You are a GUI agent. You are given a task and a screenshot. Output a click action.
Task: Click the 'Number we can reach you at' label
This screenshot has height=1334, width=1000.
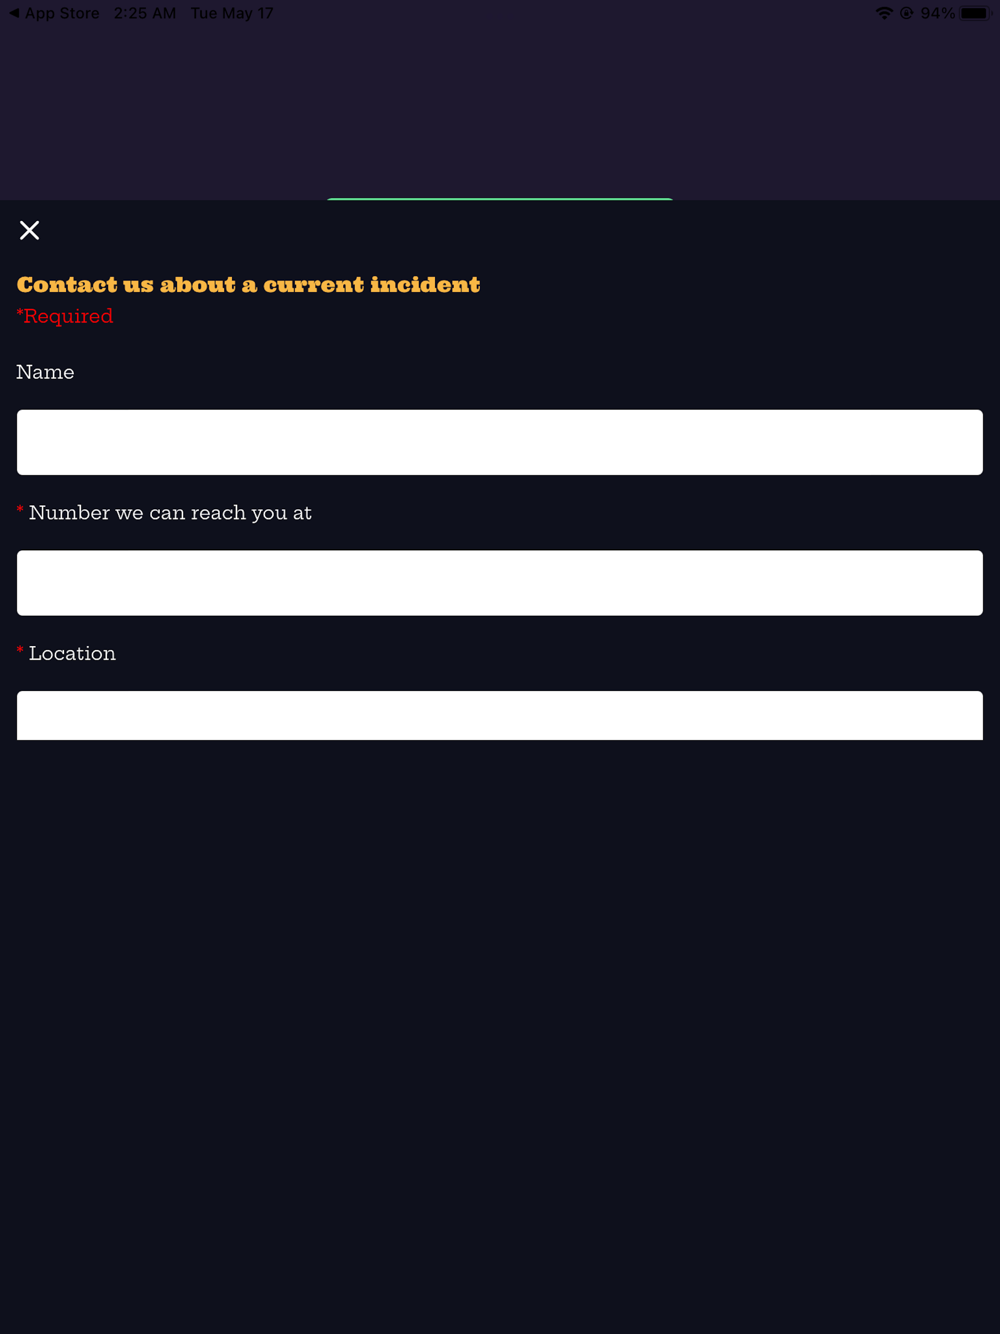tap(170, 513)
